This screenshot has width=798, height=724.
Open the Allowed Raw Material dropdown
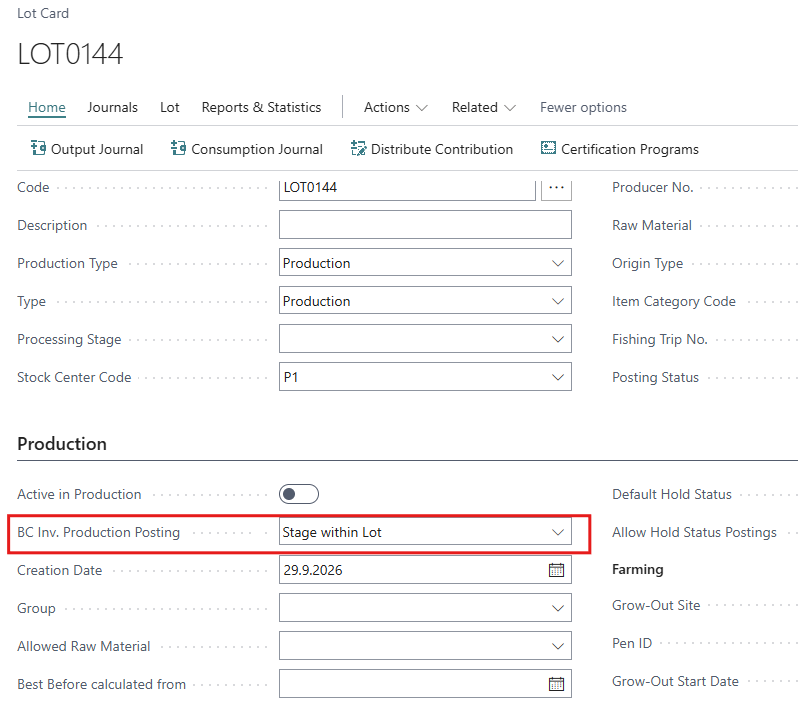[558, 646]
